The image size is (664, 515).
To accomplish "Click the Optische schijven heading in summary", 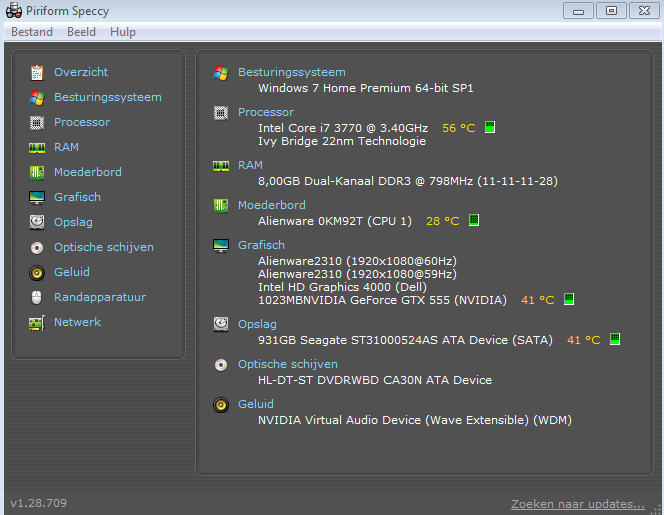I will (288, 364).
